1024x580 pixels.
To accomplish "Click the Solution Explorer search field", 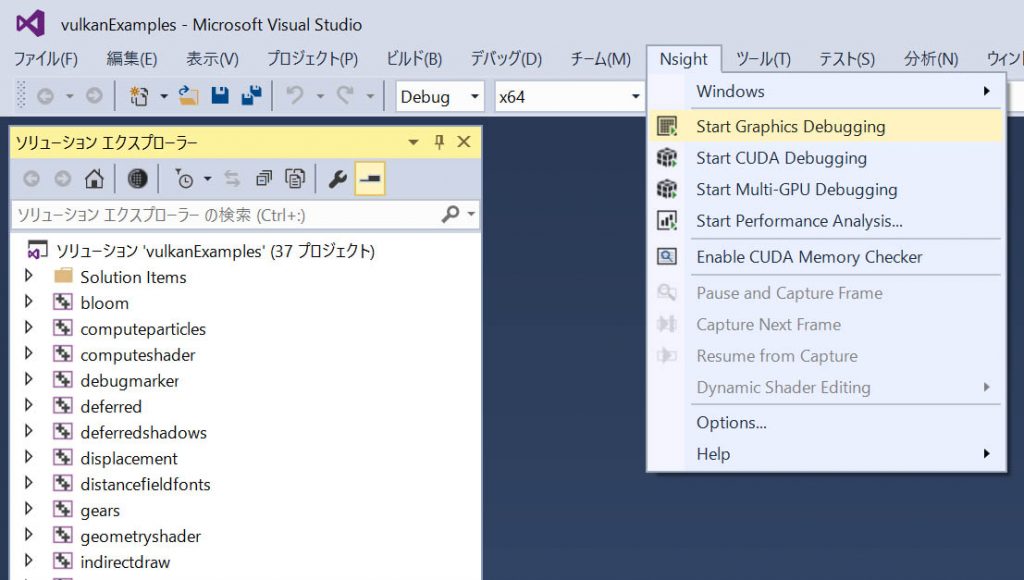I will click(225, 215).
